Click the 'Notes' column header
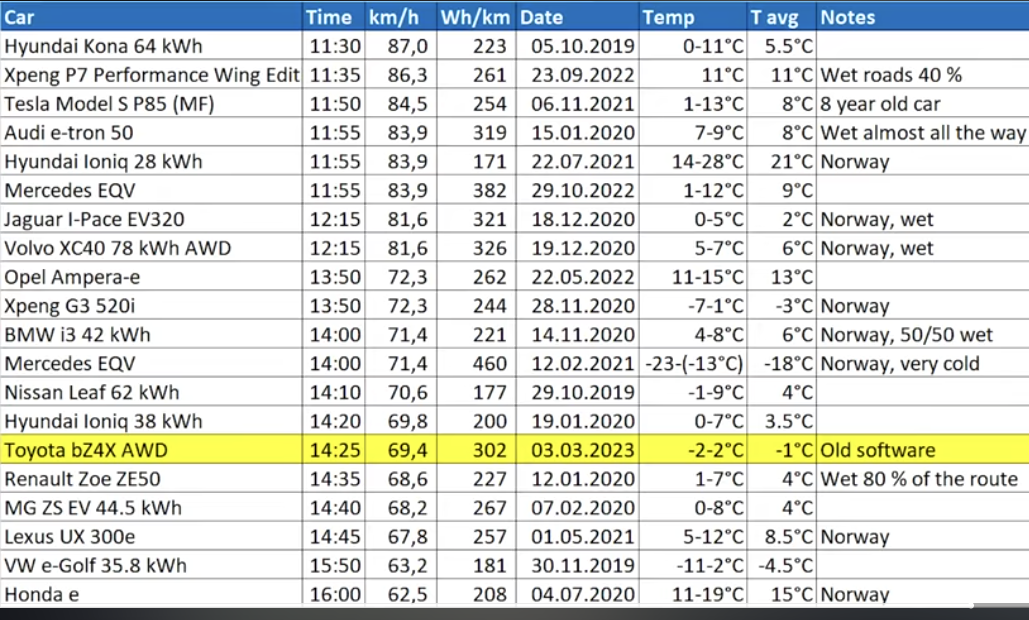Viewport: 1029px width, 620px height. point(923,17)
